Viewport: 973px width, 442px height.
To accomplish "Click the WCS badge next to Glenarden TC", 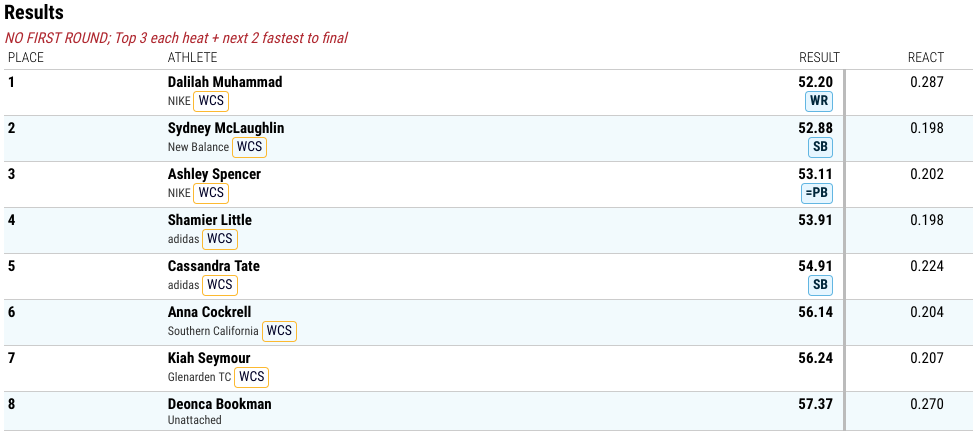I will tap(251, 377).
